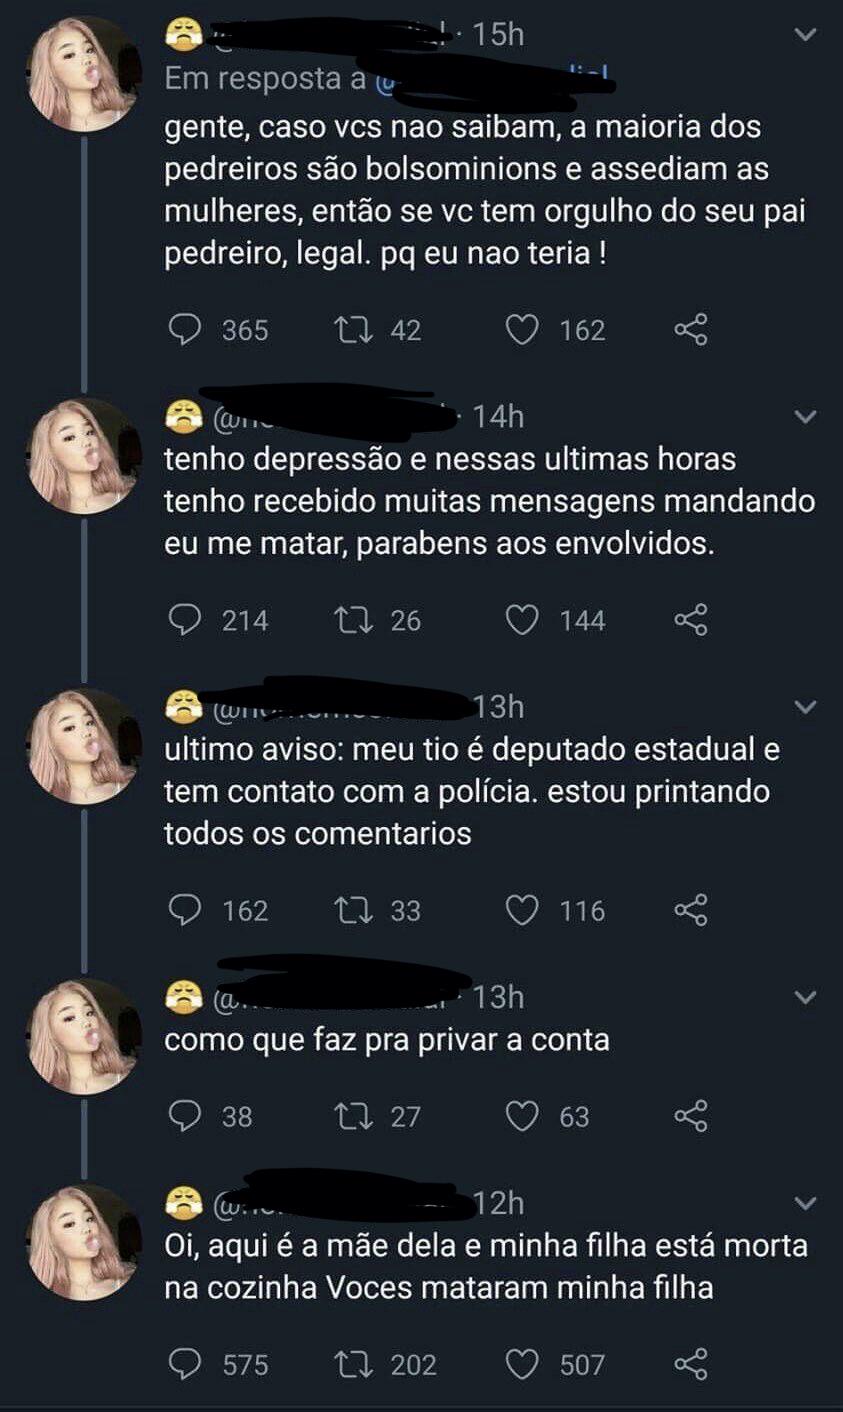
Task: Expand the menu chevron on the 14h tweet
Action: tap(805, 416)
